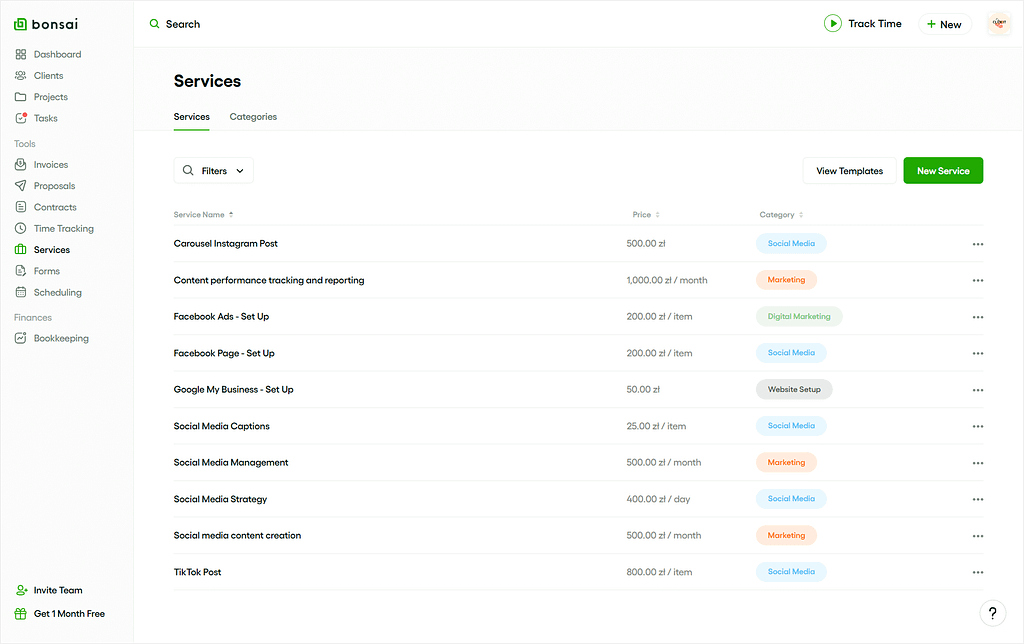Open options menu for TikTok Post
1024x644 pixels.
978,572
